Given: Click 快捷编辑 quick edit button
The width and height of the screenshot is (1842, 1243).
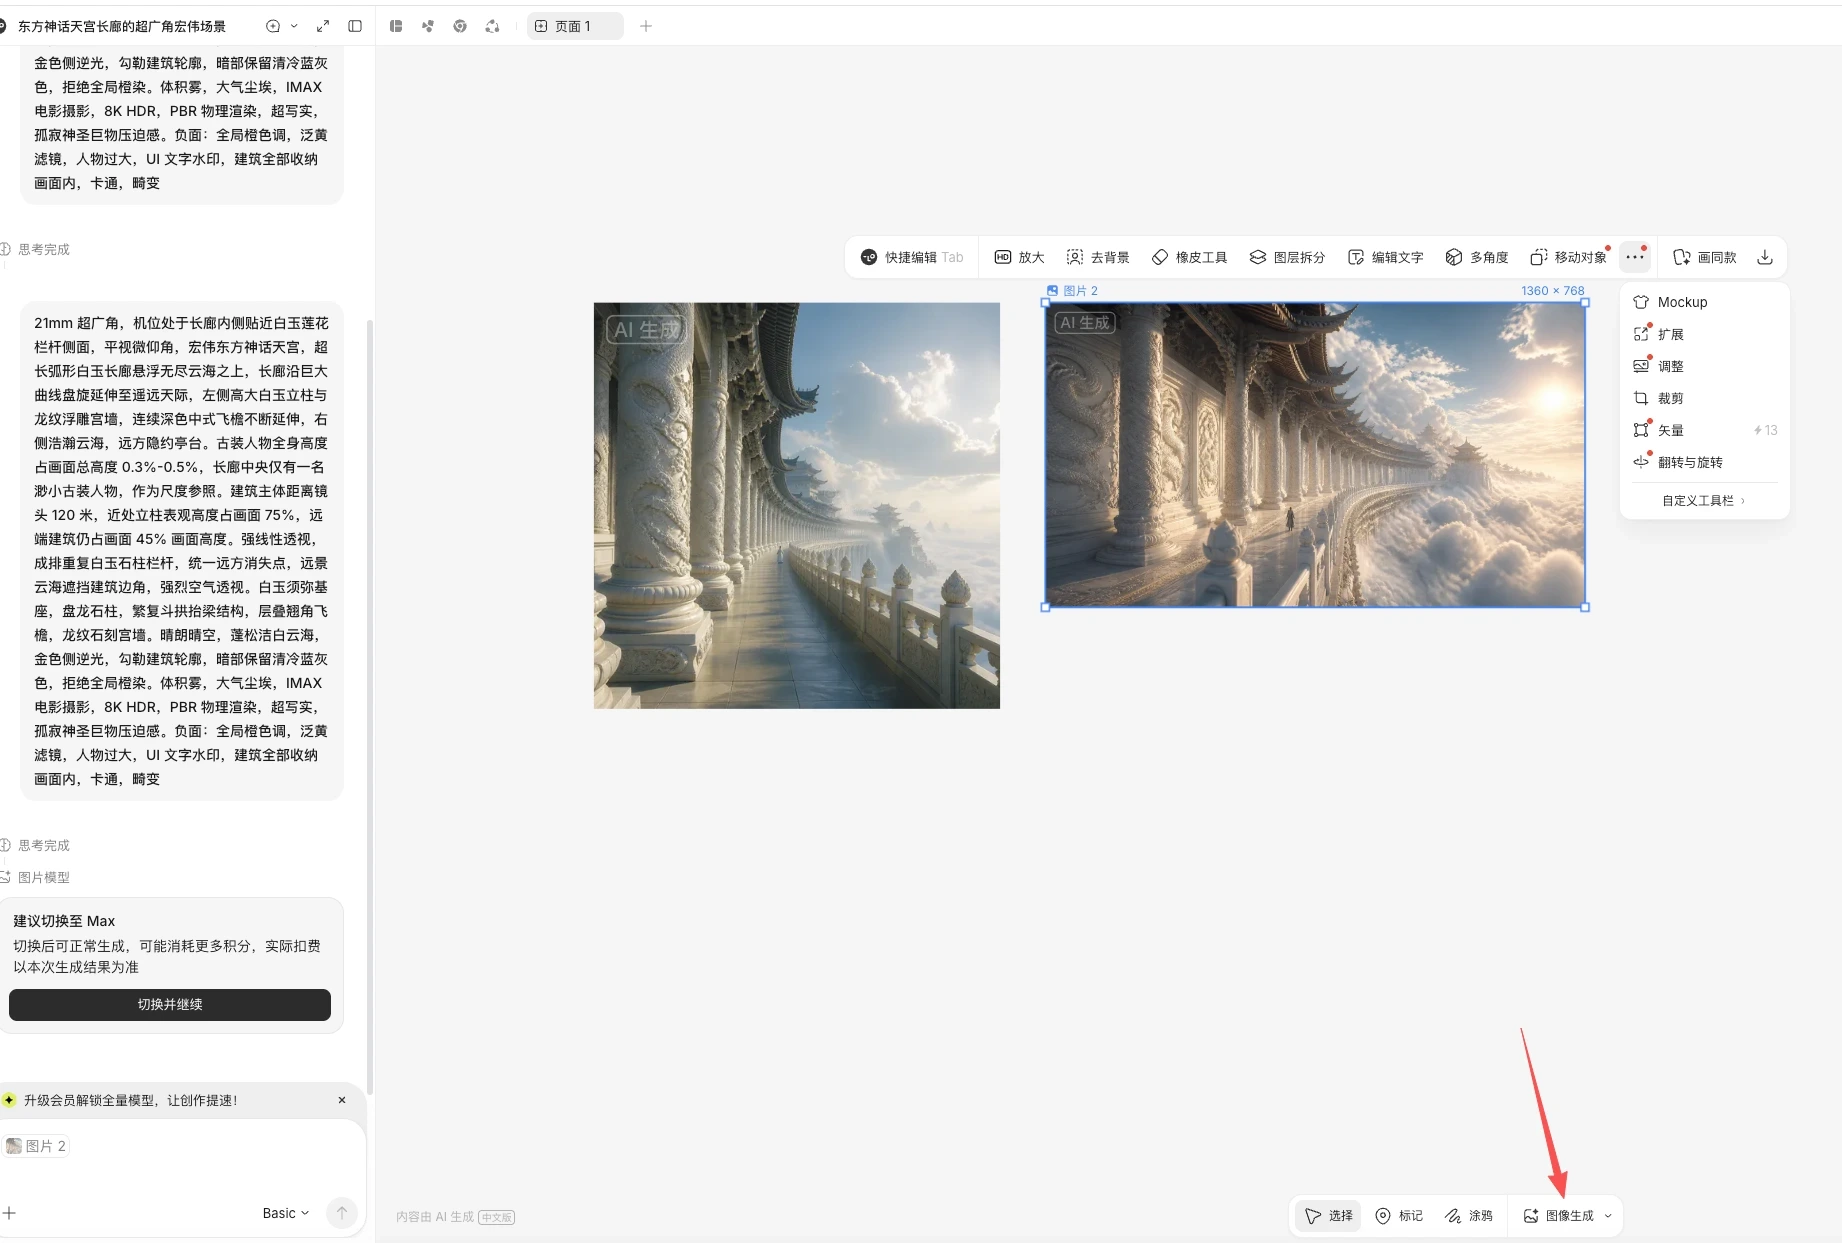Looking at the screenshot, I should click(912, 257).
